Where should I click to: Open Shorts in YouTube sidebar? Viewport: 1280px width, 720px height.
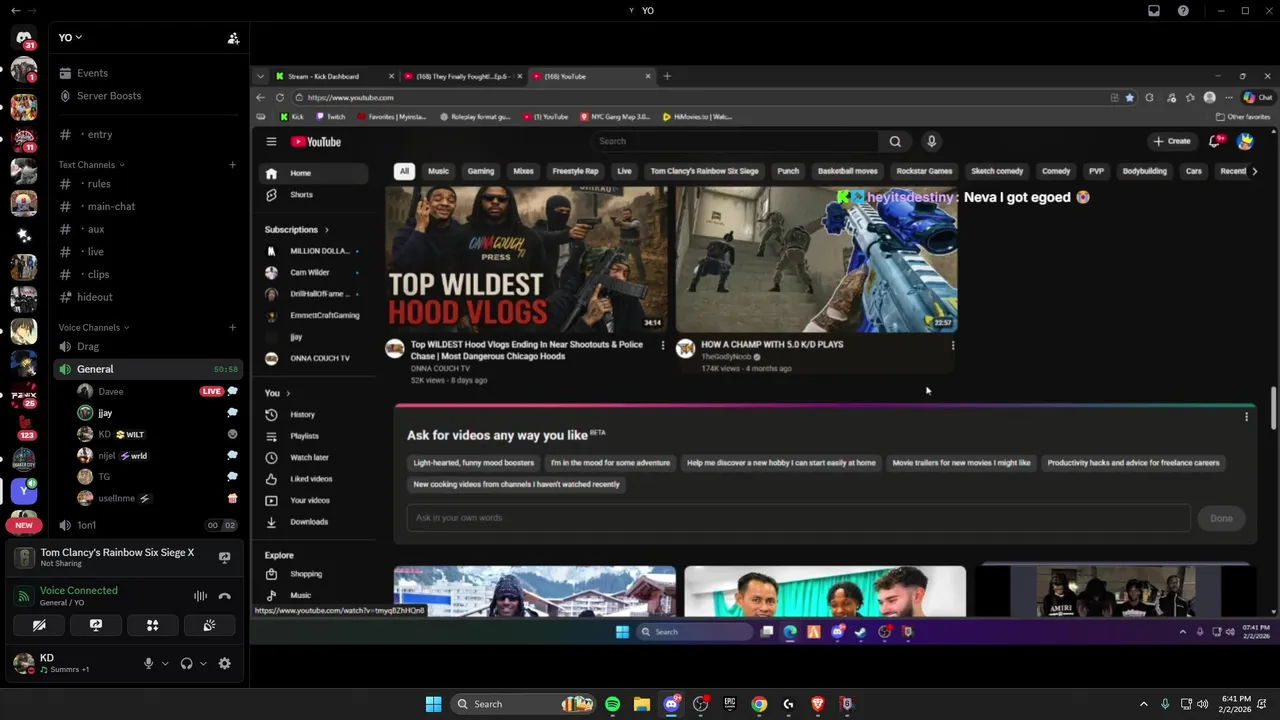(x=301, y=195)
